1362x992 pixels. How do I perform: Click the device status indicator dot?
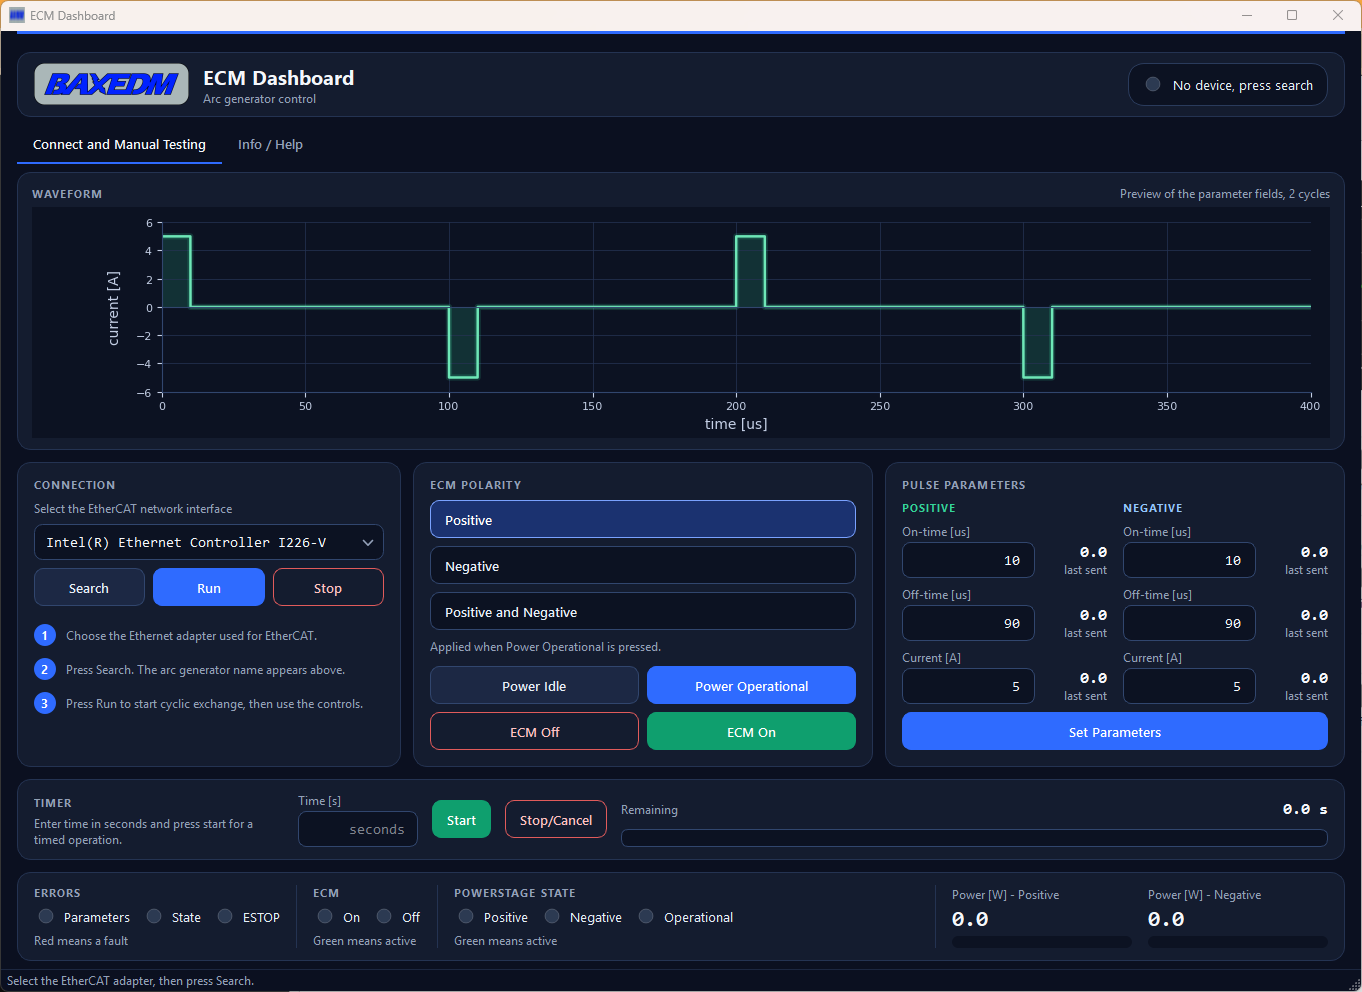[x=1153, y=85]
